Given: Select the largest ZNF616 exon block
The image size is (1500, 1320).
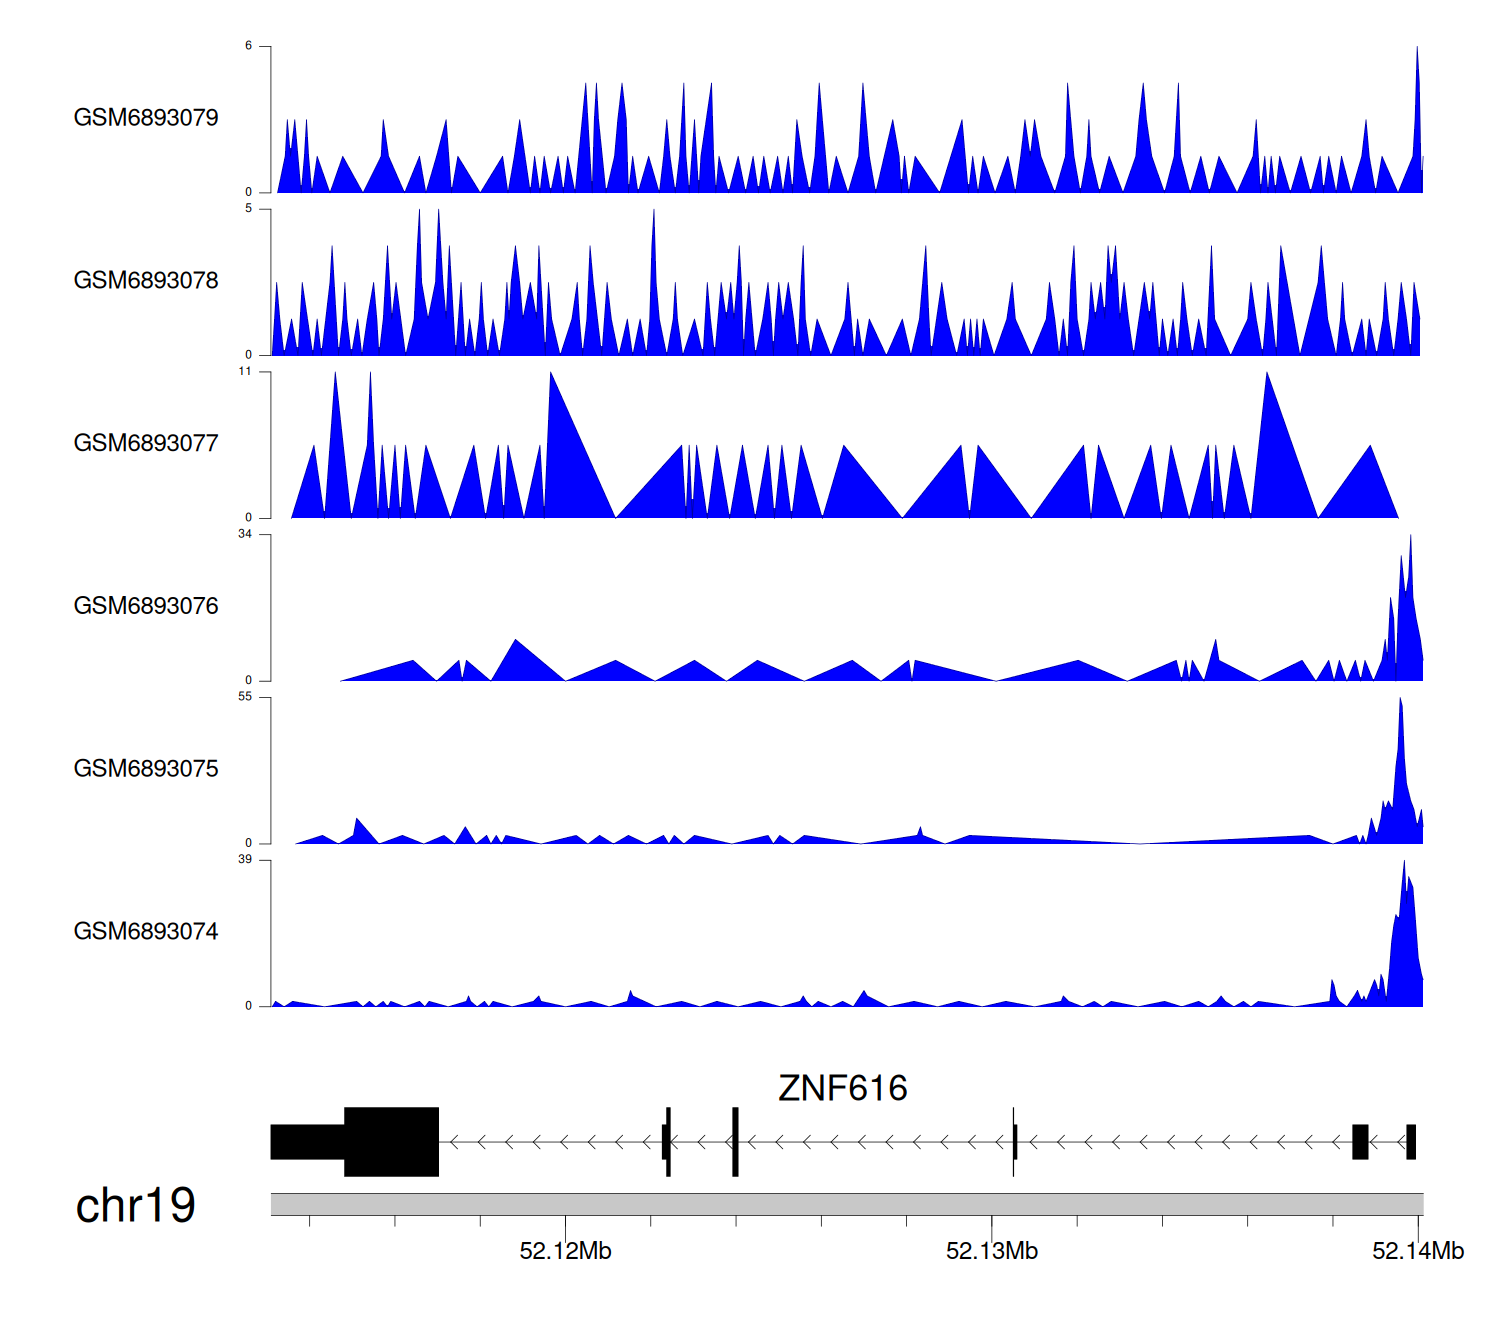Looking at the screenshot, I should [391, 1142].
